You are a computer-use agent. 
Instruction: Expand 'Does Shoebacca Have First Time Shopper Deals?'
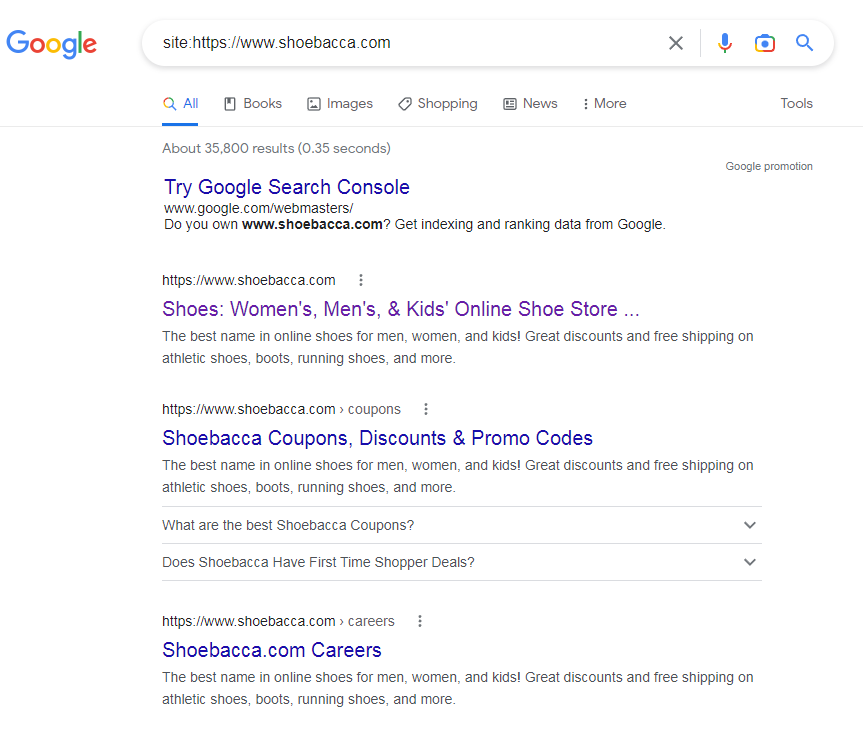point(750,562)
